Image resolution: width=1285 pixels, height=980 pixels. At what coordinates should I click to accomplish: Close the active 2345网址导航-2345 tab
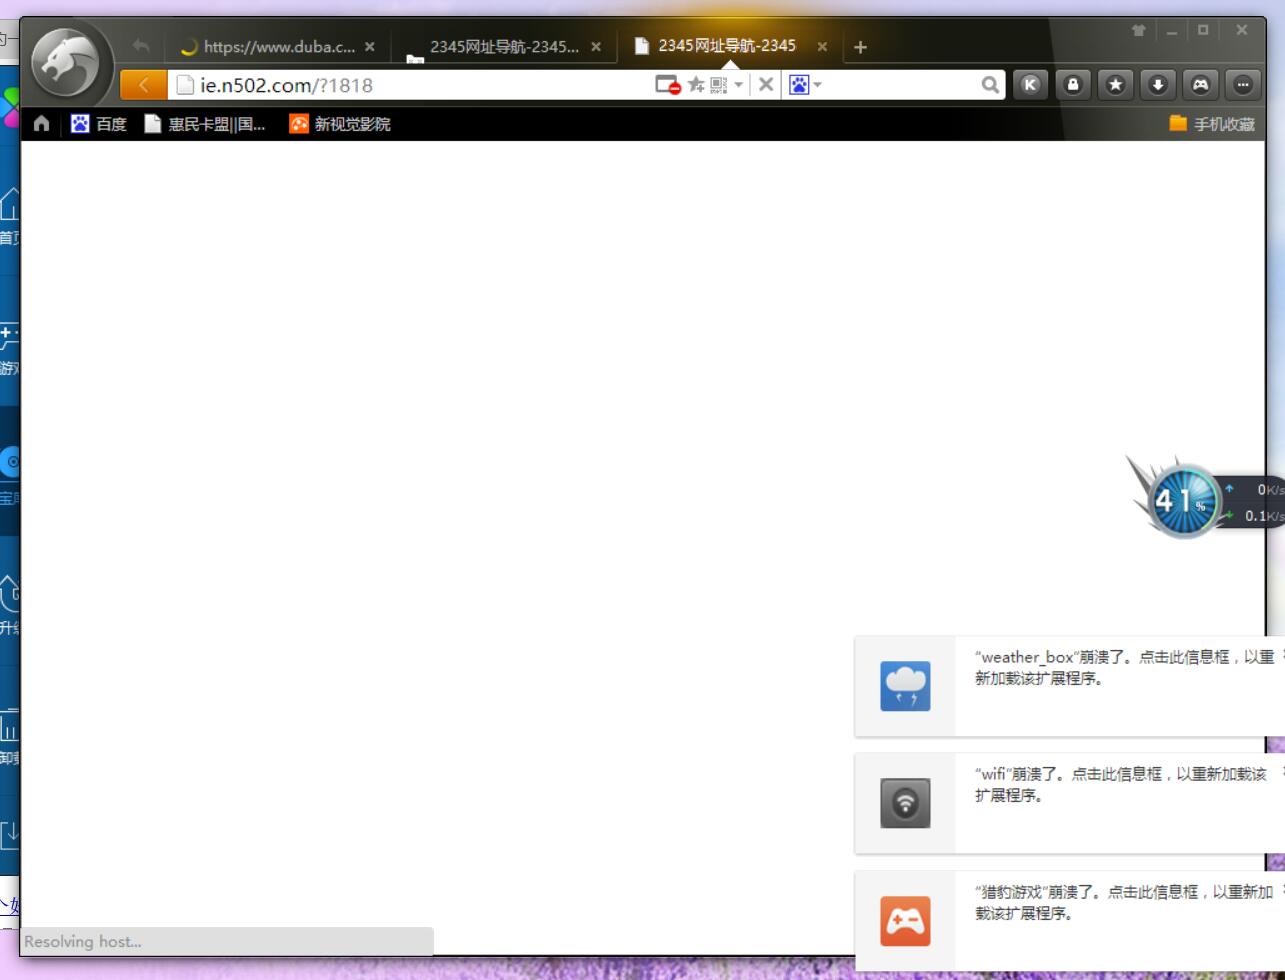click(x=822, y=46)
